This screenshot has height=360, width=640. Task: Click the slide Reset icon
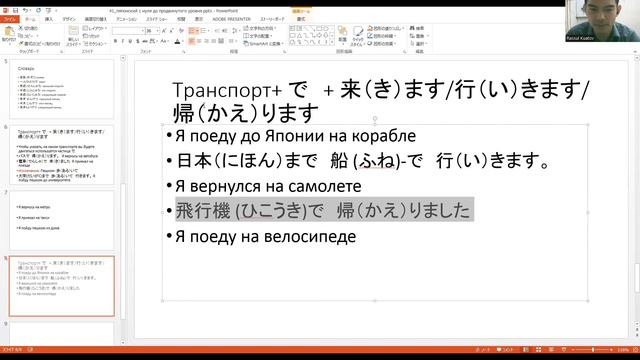[86, 36]
